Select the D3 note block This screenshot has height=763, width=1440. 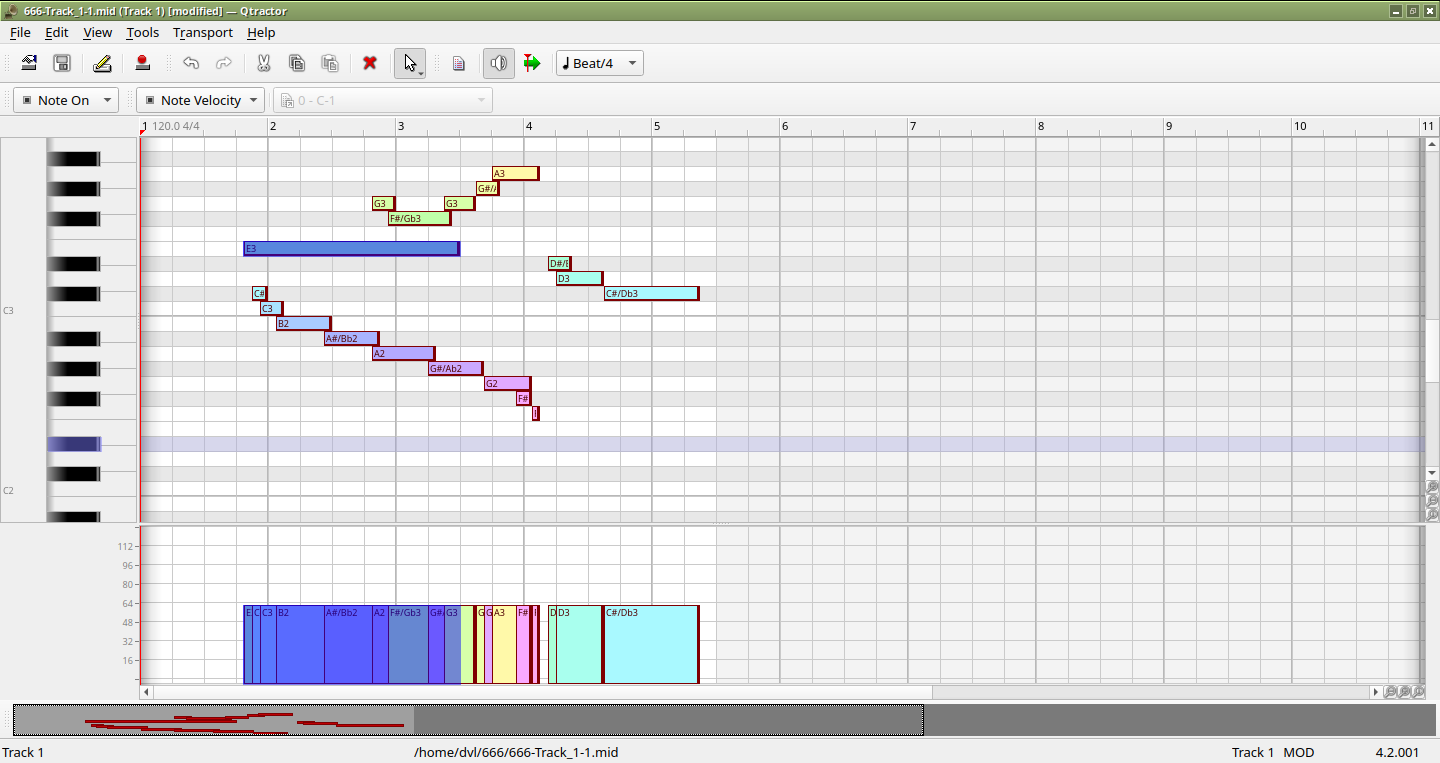click(580, 278)
